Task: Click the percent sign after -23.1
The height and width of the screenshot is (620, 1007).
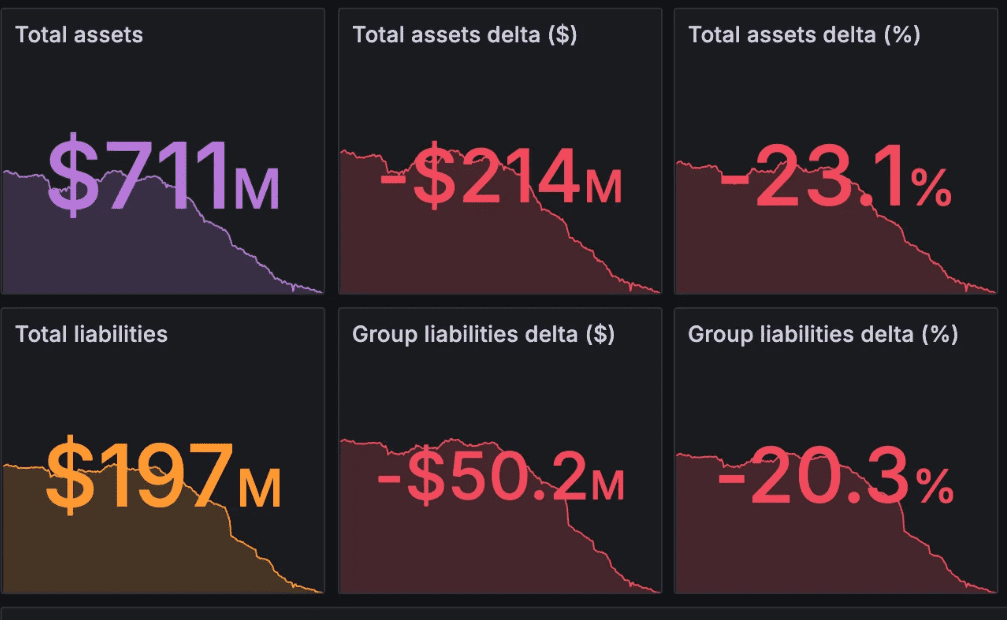Action: tap(931, 188)
